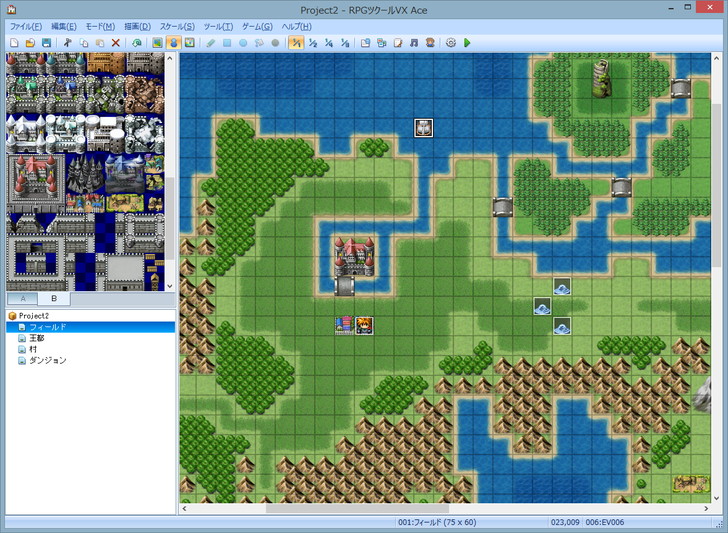The image size is (728, 533).
Task: Set map scale to 1/1
Action: [x=296, y=43]
